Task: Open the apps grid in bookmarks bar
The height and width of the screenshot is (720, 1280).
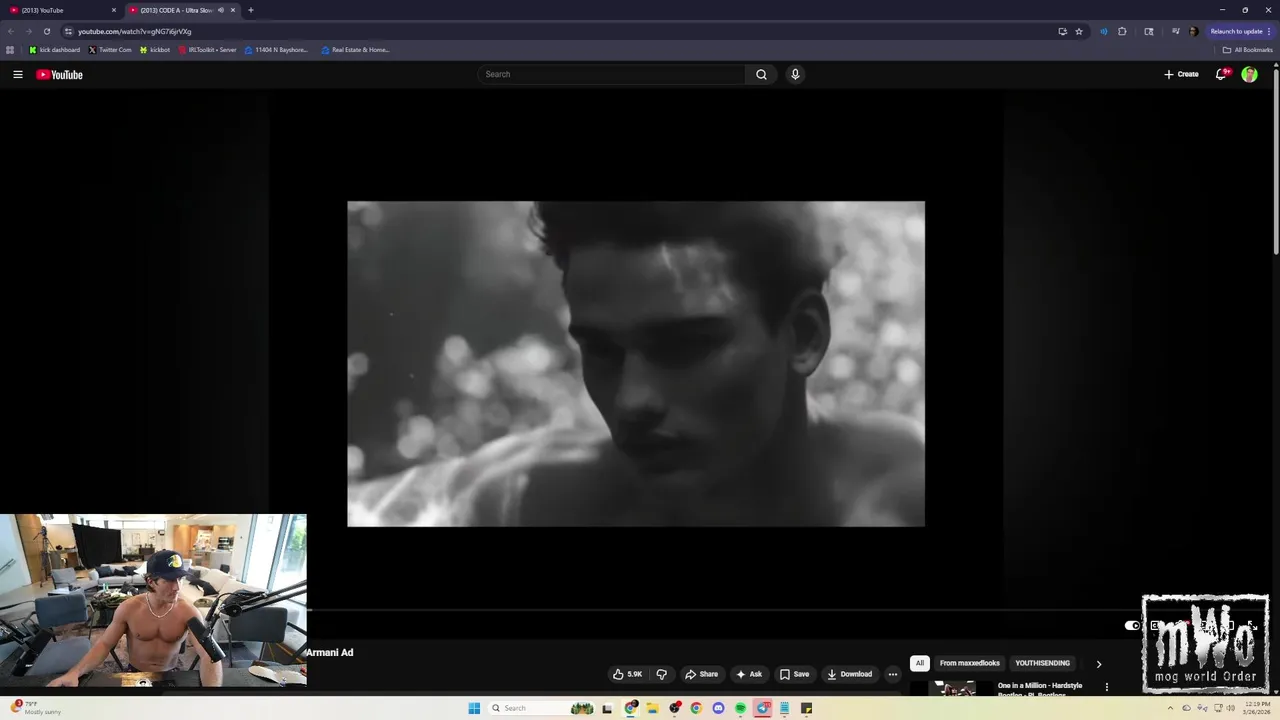Action: point(10,50)
